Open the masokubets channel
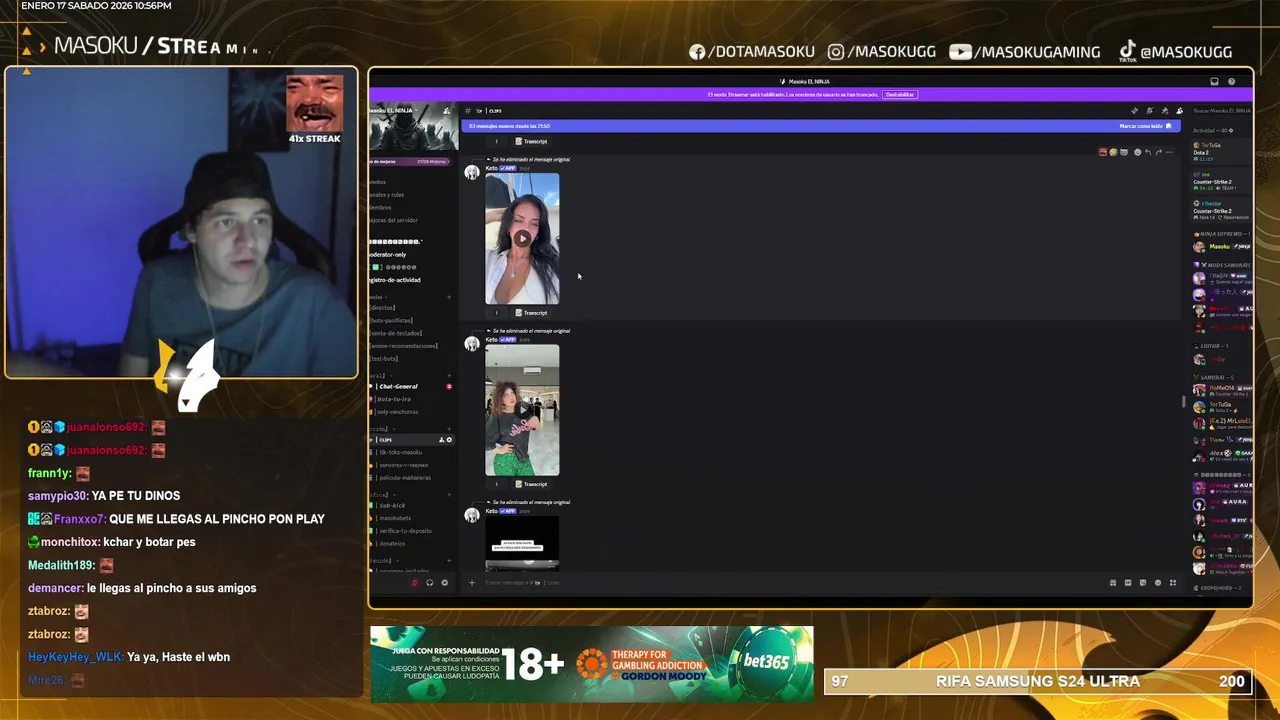The height and width of the screenshot is (720, 1280). pyautogui.click(x=395, y=518)
